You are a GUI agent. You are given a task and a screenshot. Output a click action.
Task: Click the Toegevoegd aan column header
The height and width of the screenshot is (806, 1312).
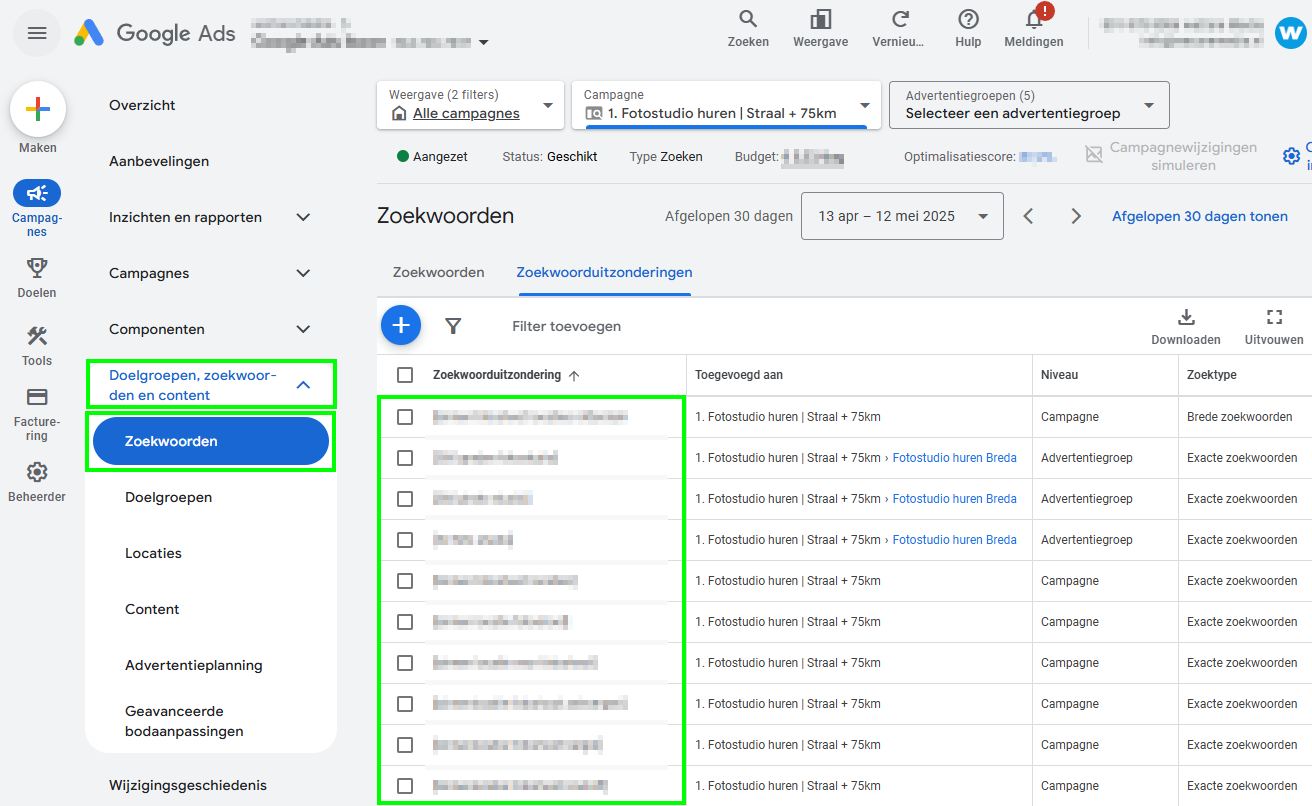(x=739, y=375)
